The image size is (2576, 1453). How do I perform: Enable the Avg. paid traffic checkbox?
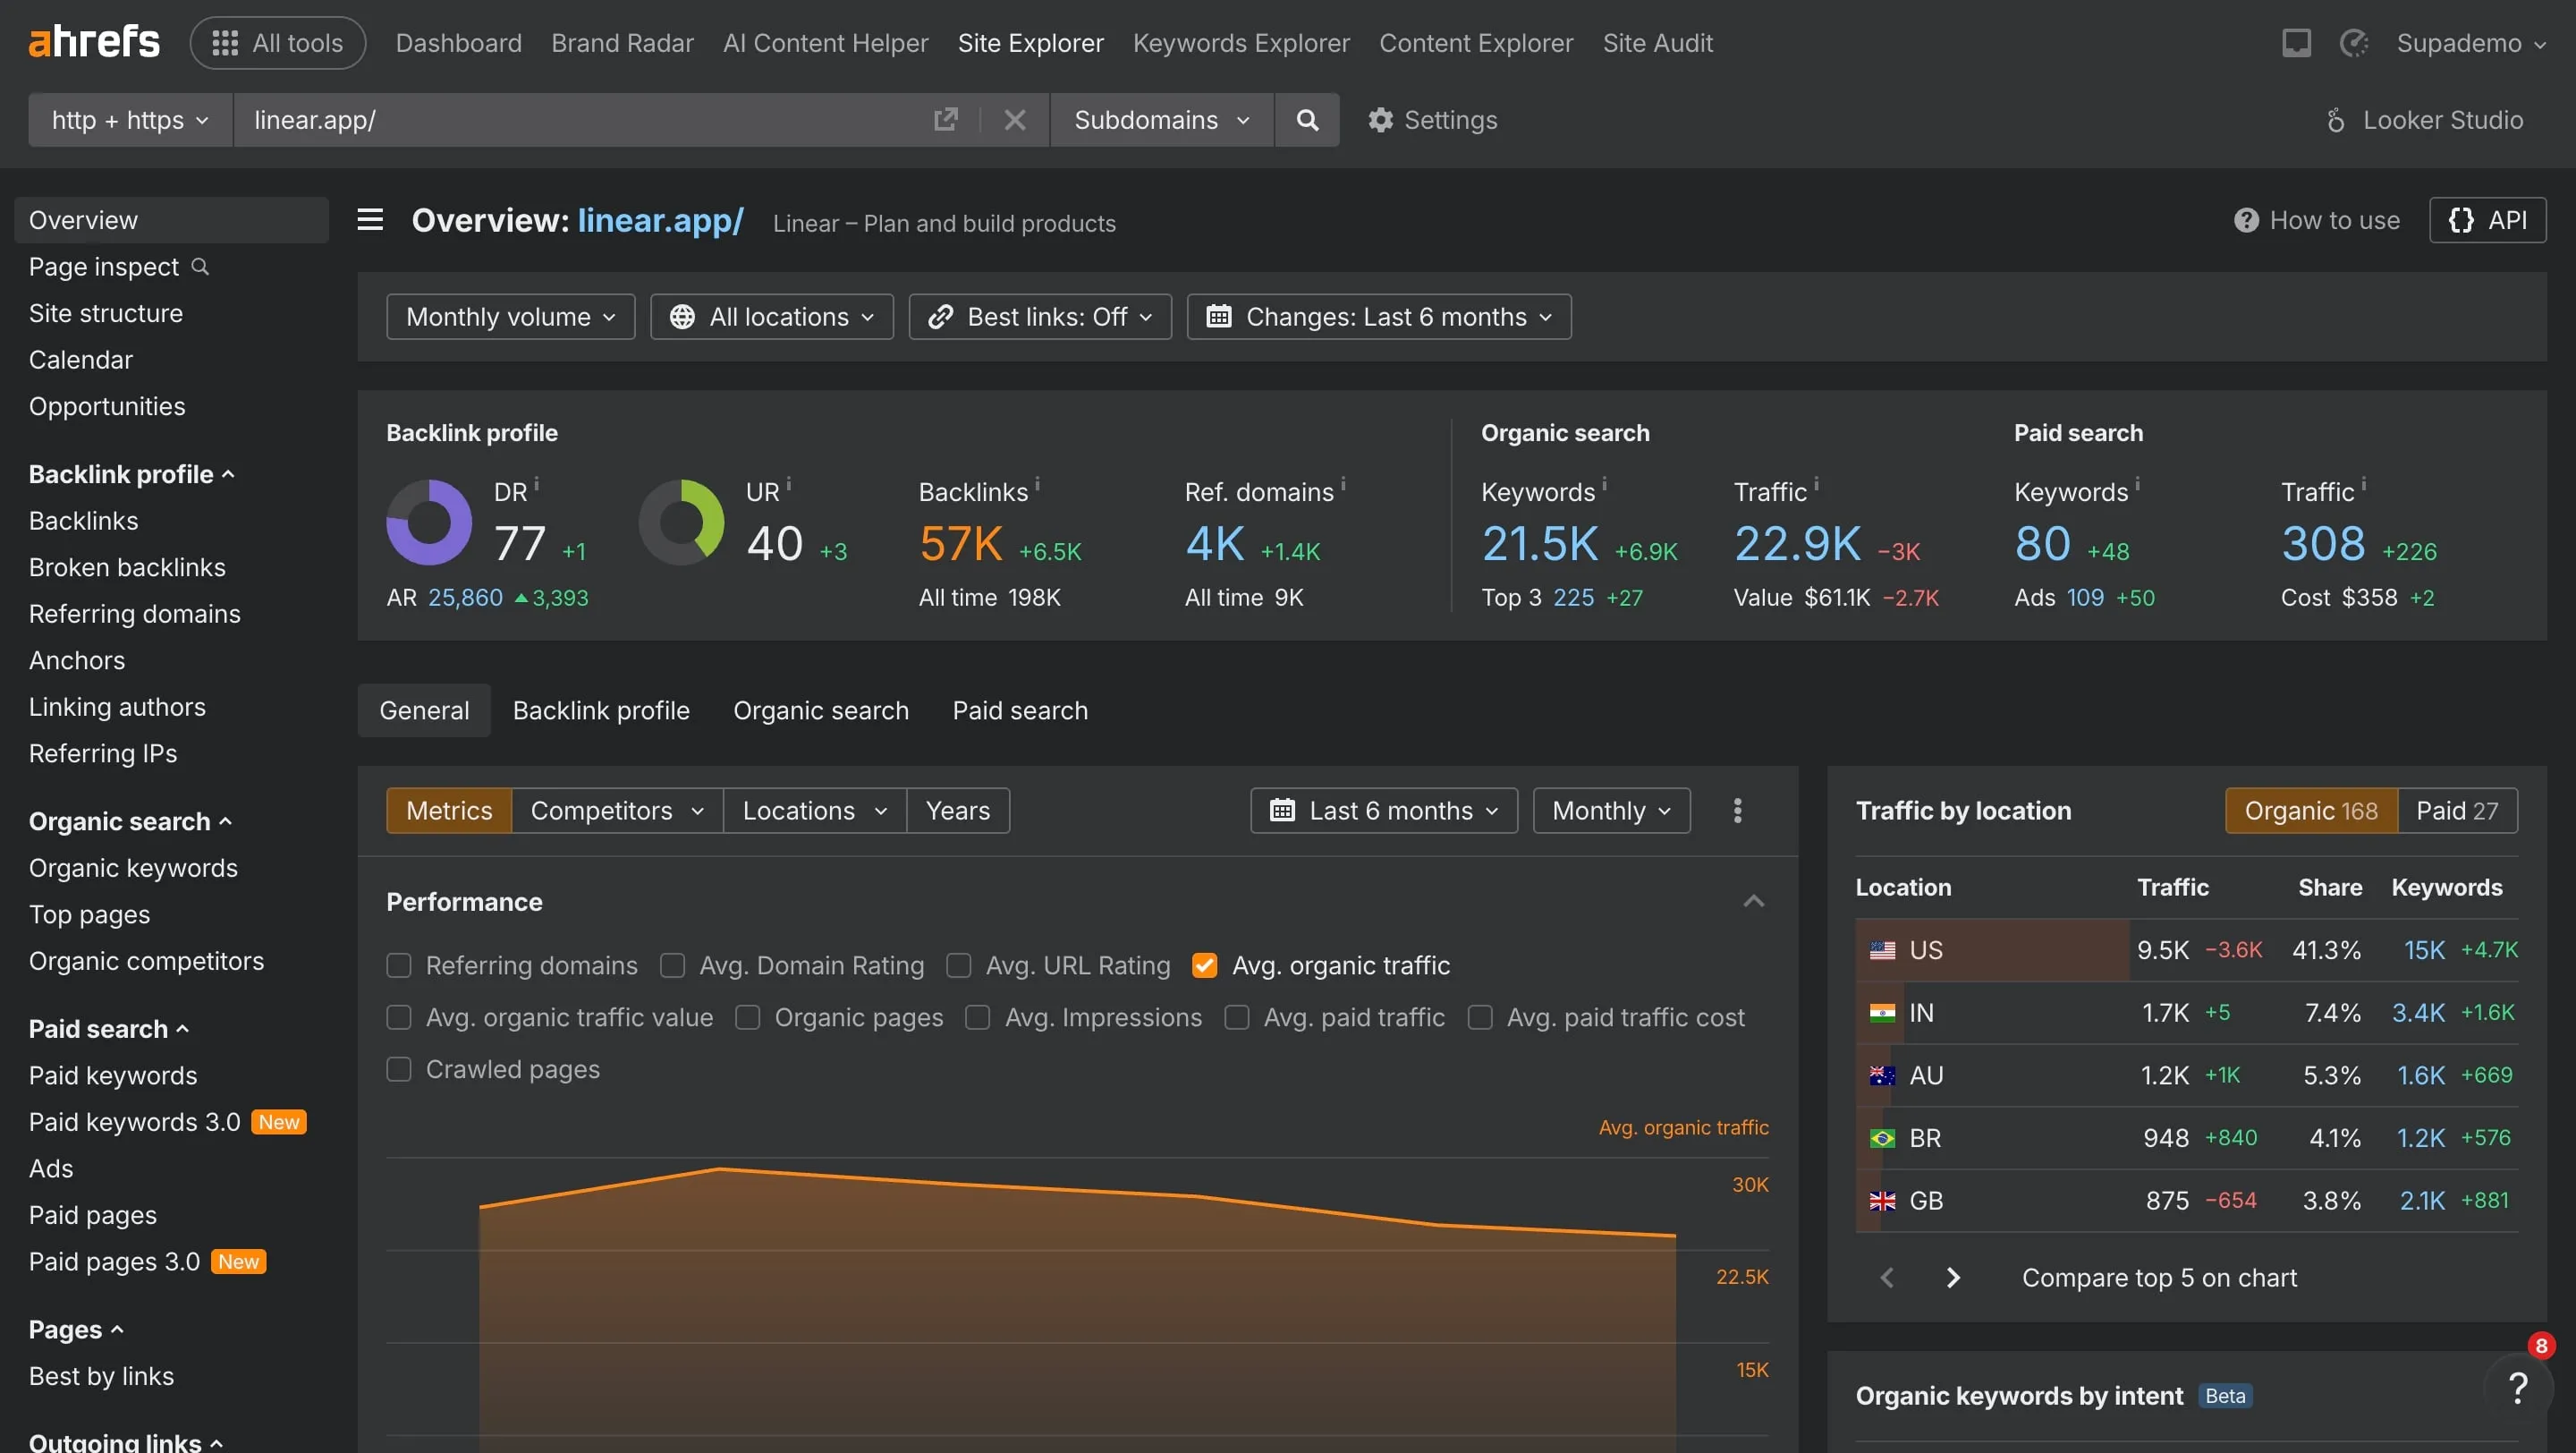[x=1237, y=1017]
